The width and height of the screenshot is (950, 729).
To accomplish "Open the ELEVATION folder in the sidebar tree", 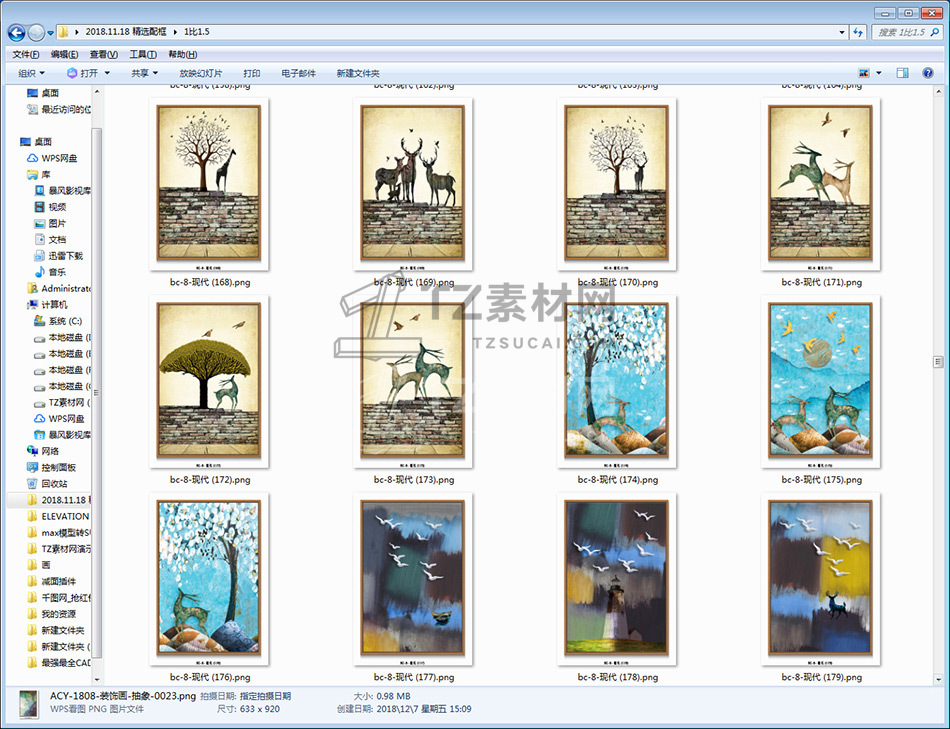I will (65, 516).
